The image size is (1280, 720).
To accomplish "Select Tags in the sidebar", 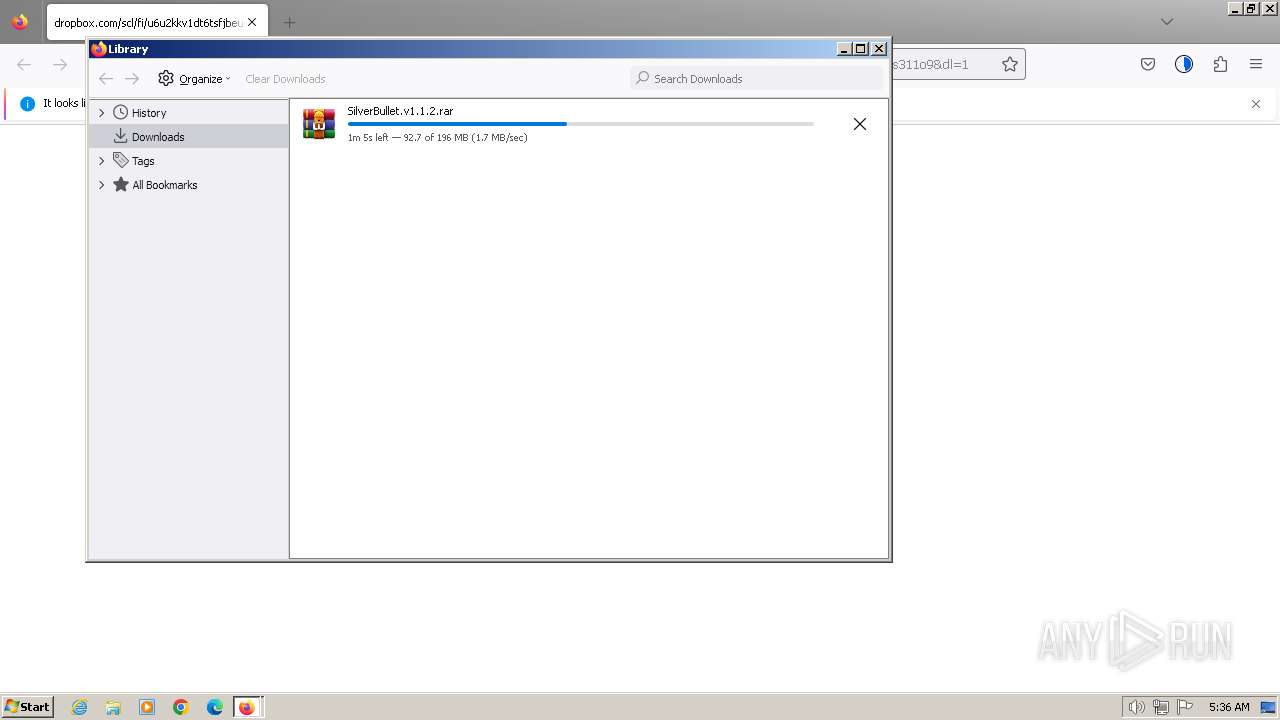I will 143,161.
